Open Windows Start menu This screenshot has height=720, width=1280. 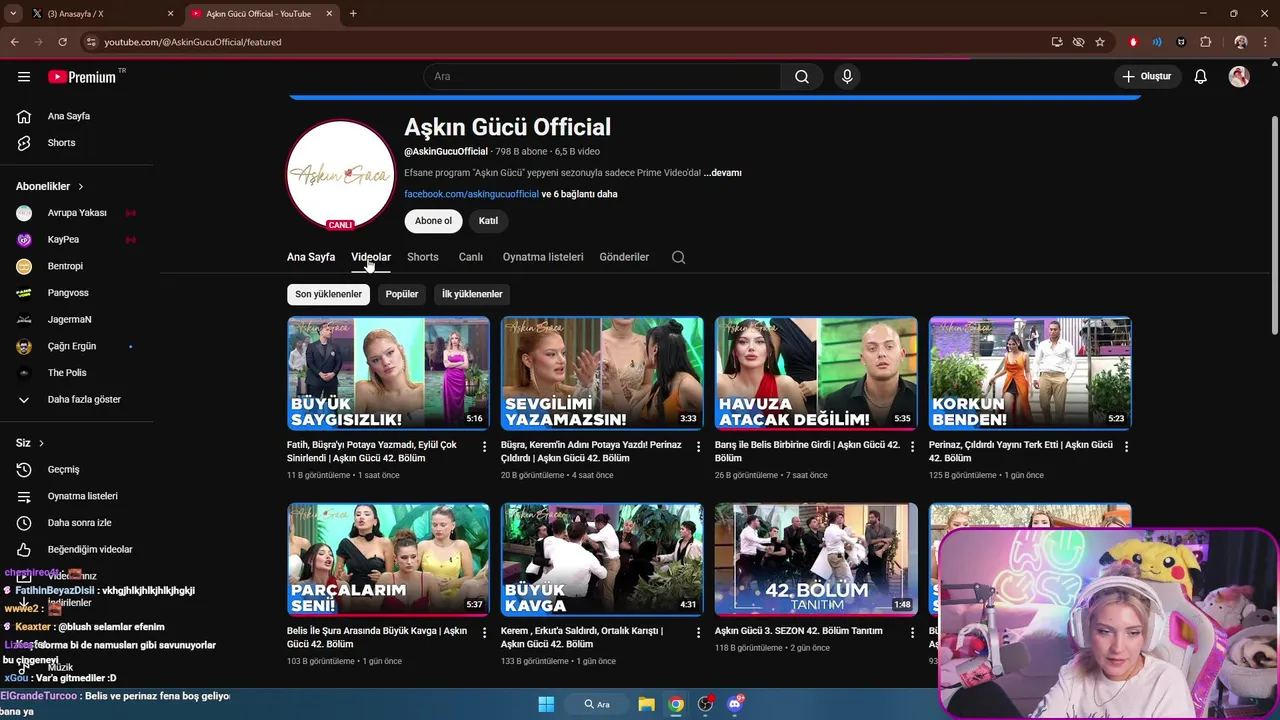click(546, 704)
